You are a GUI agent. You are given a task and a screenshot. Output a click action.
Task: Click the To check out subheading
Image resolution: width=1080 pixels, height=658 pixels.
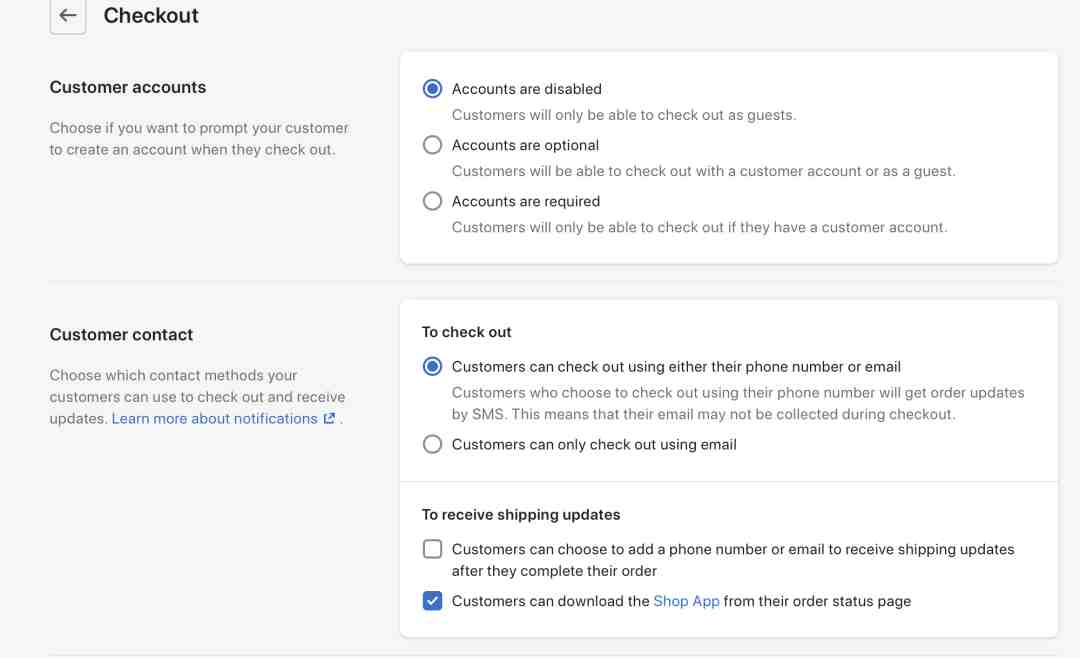pos(466,332)
